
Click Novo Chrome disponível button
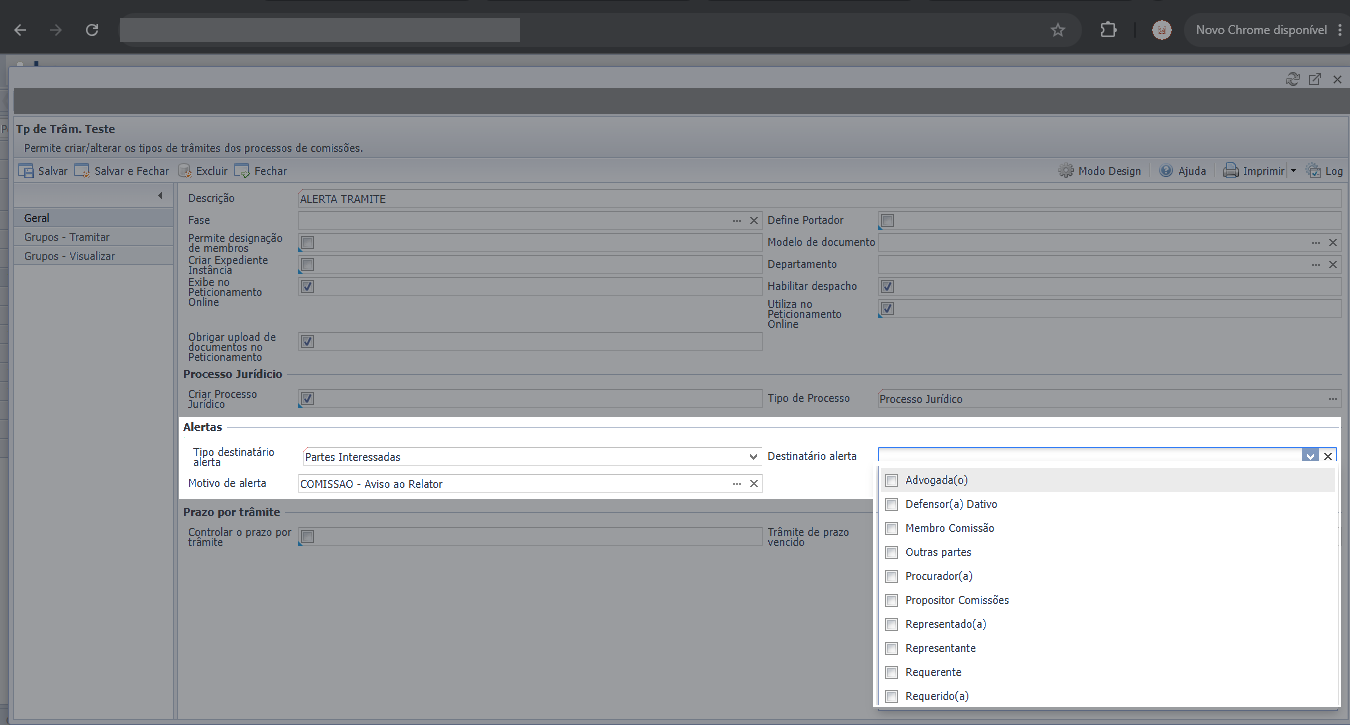1261,30
